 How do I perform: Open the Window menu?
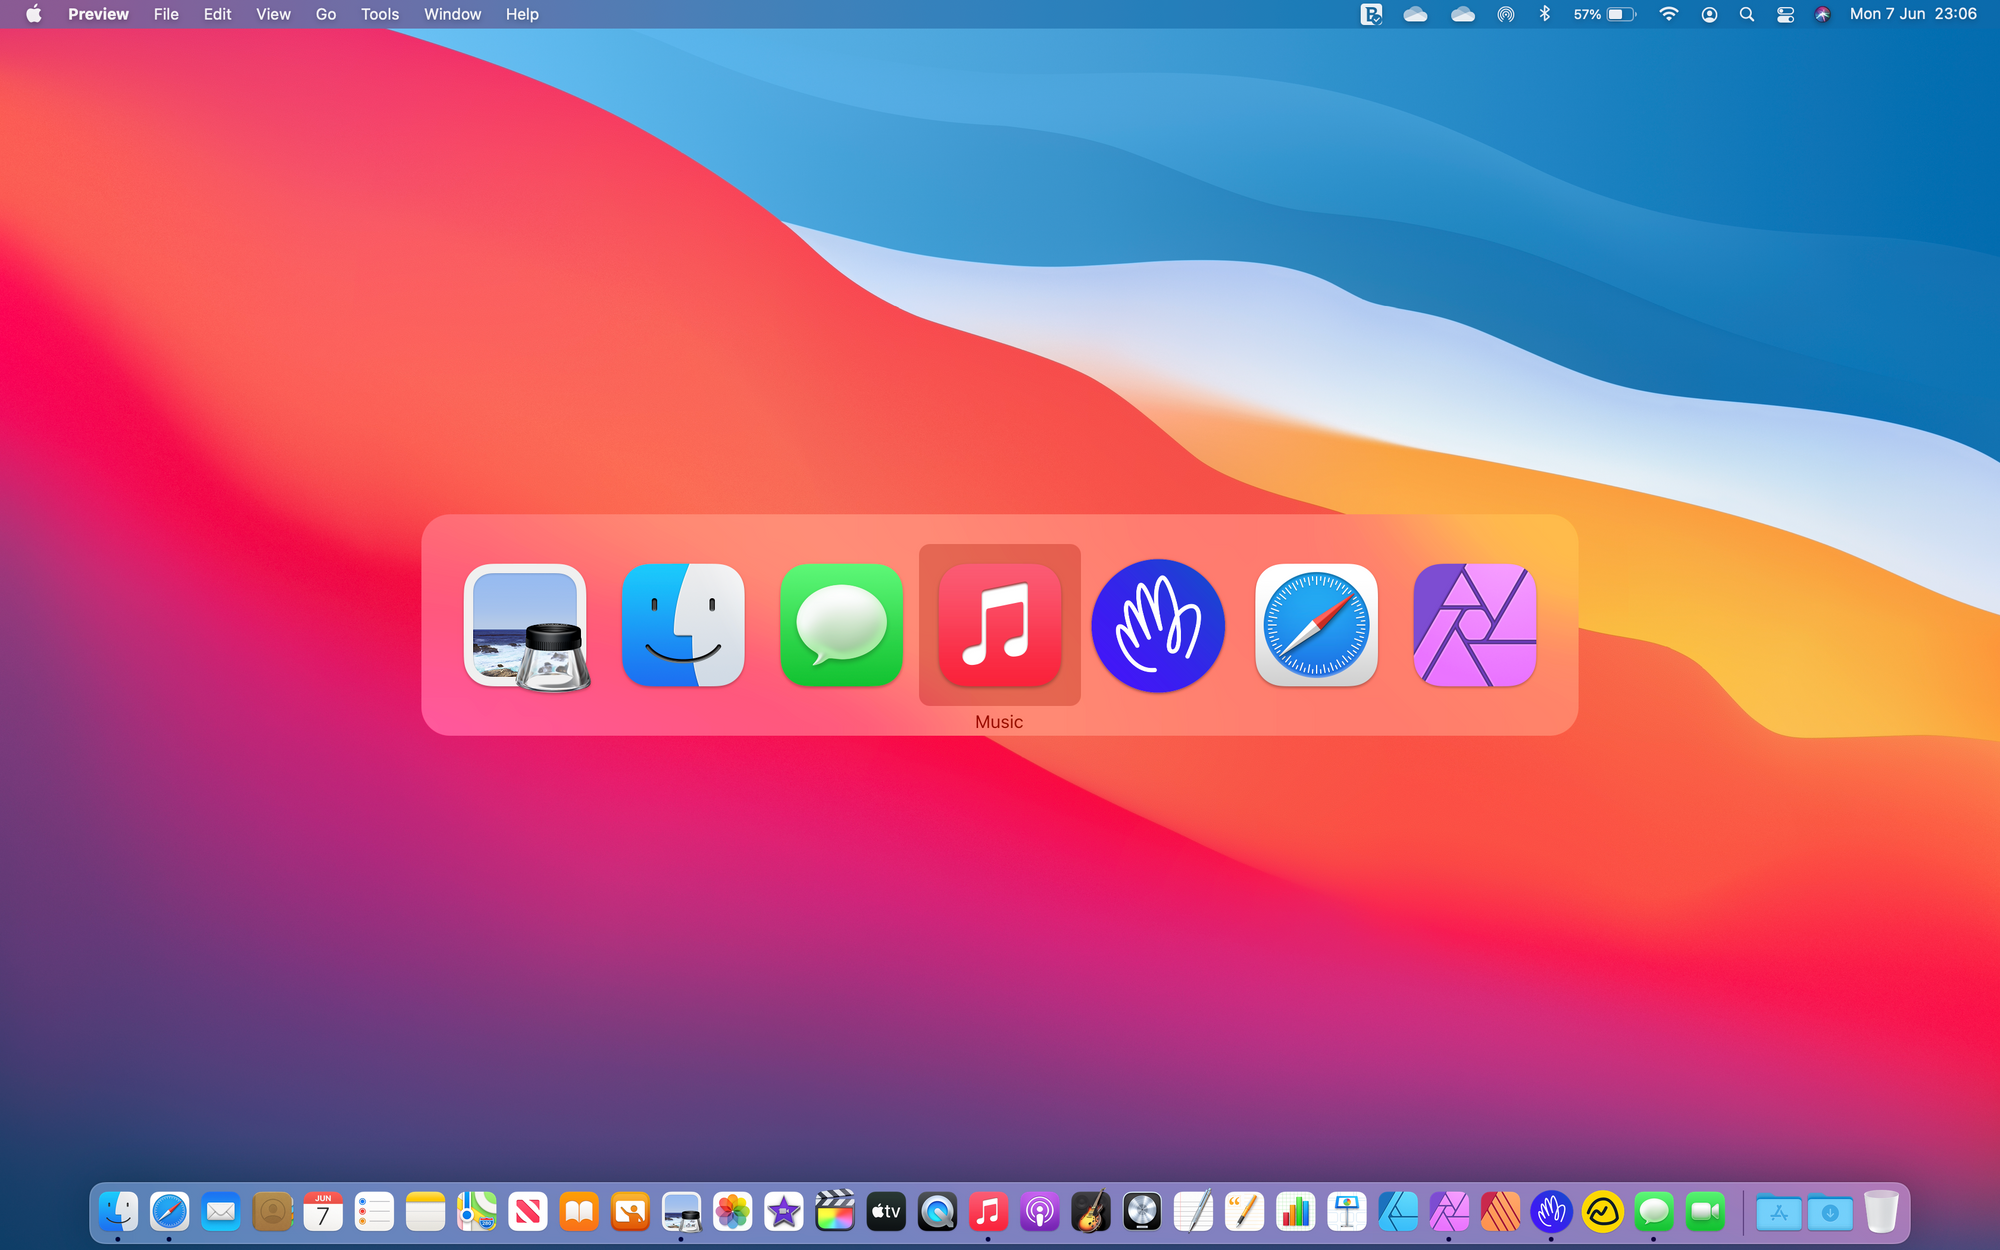[452, 14]
